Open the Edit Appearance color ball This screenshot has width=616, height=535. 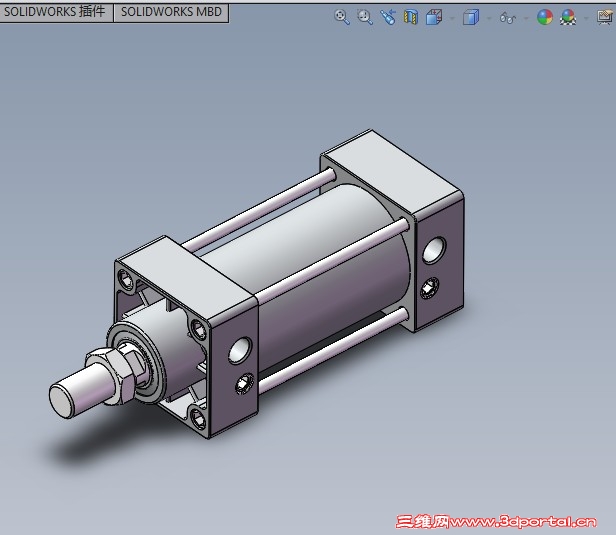pos(545,17)
